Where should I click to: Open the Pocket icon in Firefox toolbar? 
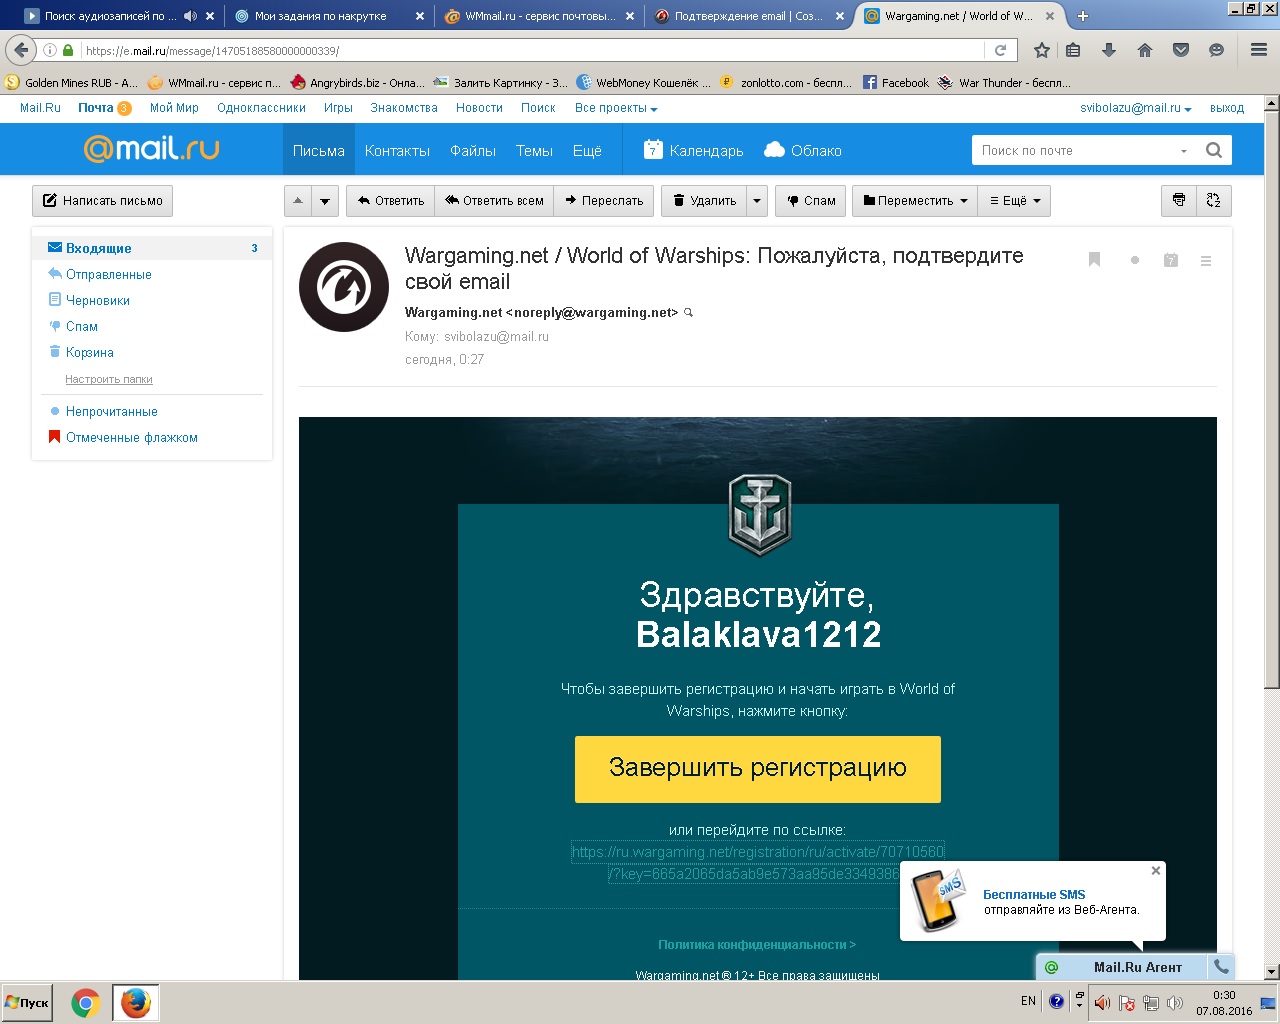pyautogui.click(x=1181, y=50)
